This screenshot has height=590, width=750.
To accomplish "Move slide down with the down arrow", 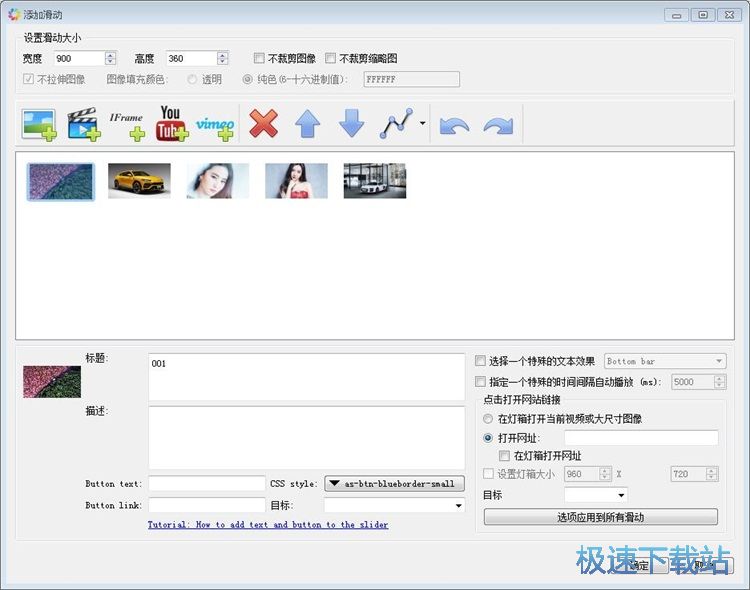I will tap(351, 124).
